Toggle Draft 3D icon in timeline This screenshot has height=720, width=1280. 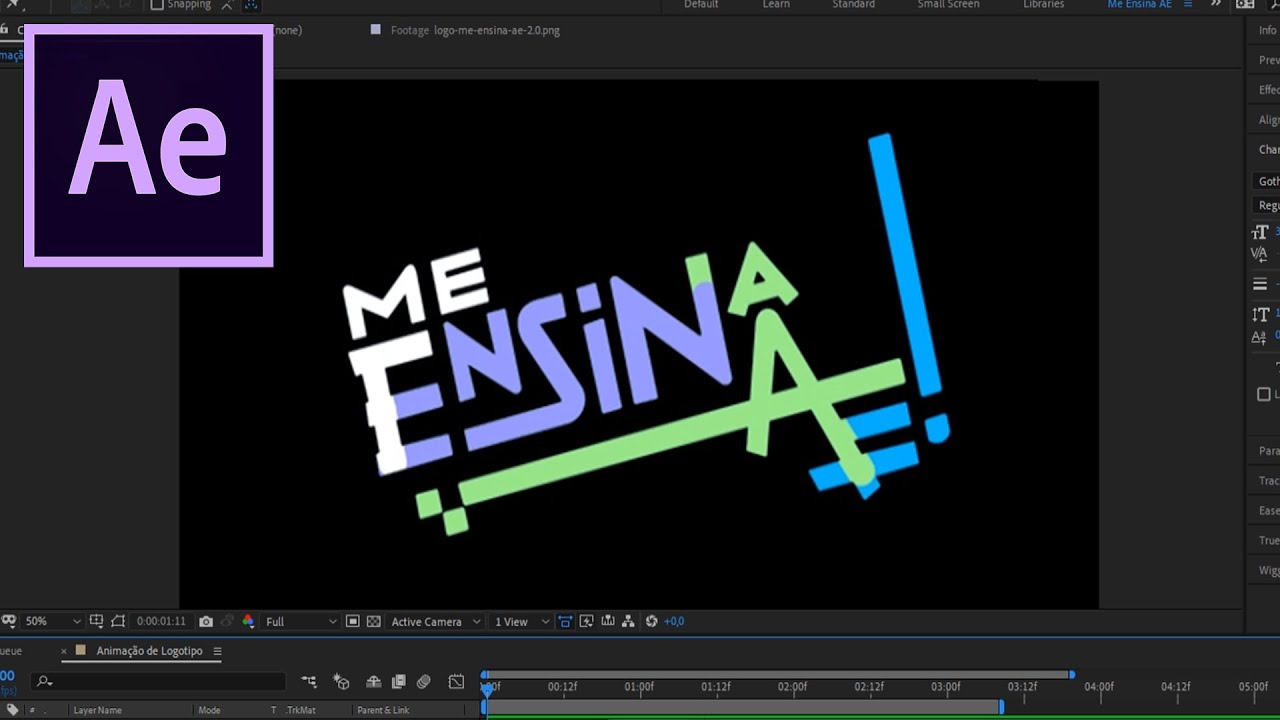(341, 682)
